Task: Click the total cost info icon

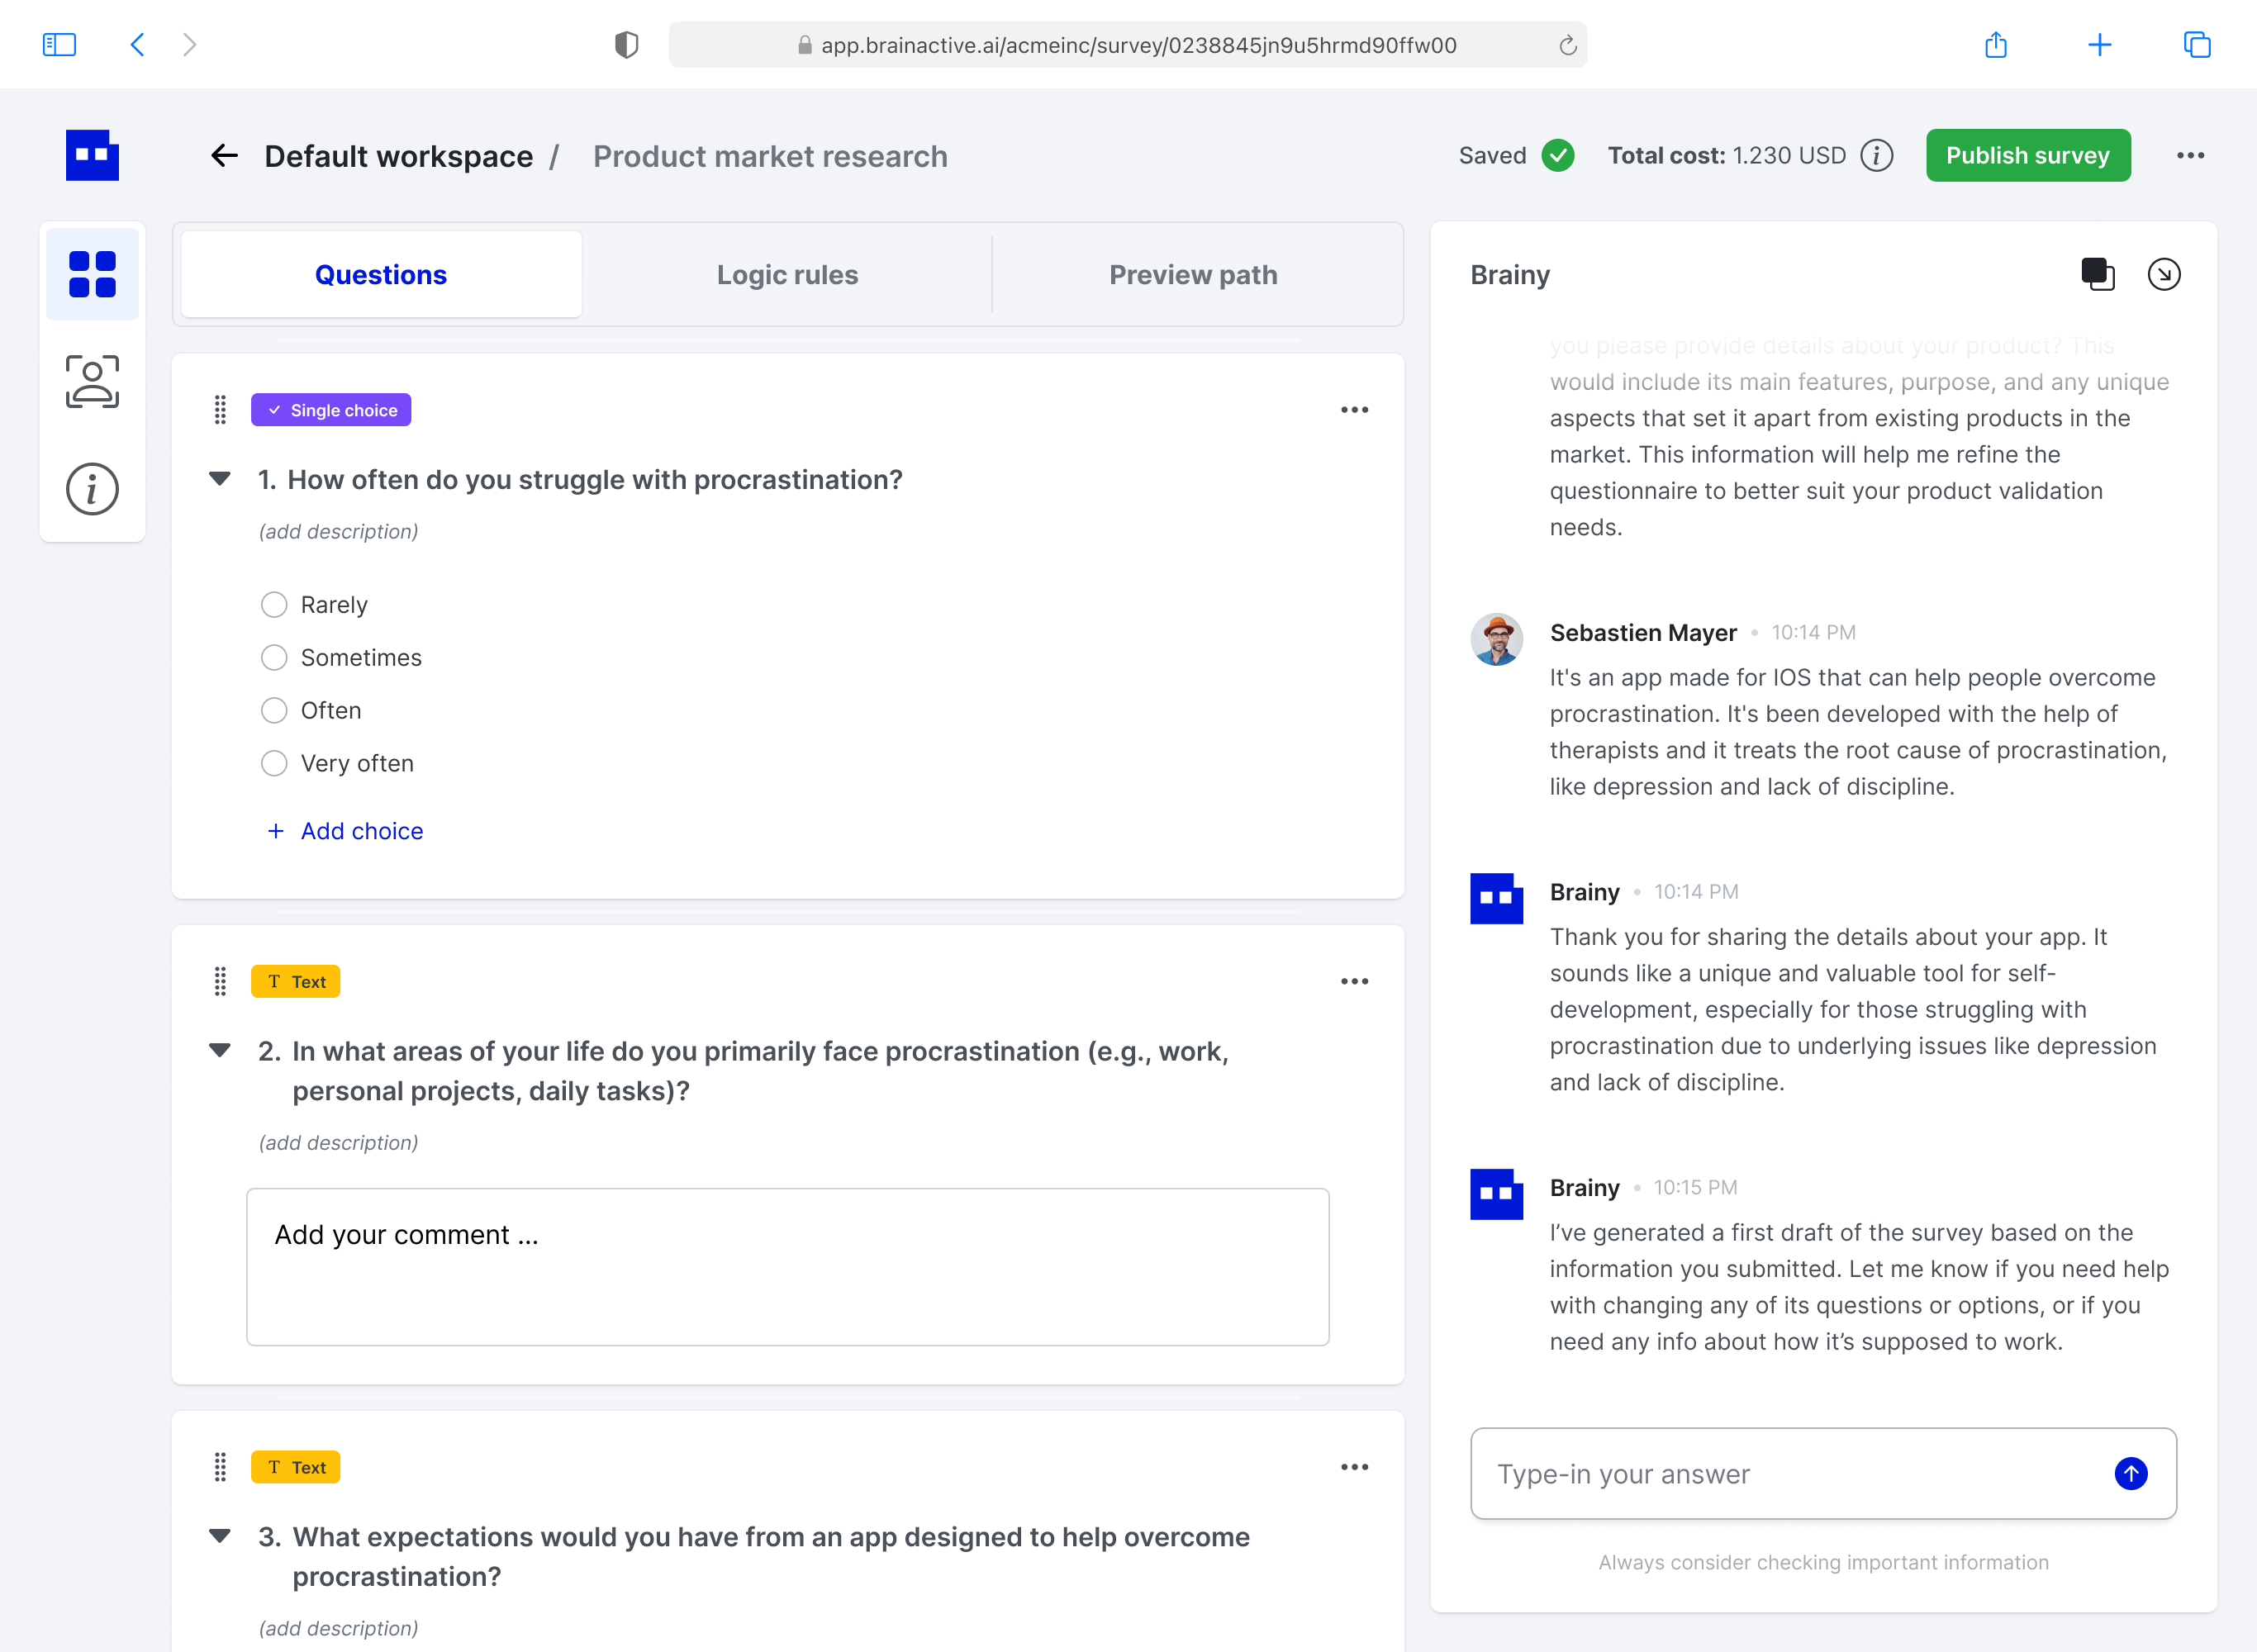Action: coord(1876,156)
